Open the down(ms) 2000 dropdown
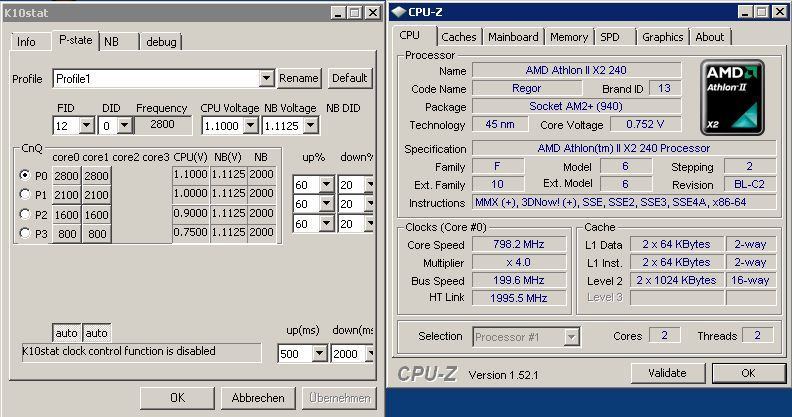This screenshot has width=792, height=417. 370,354
